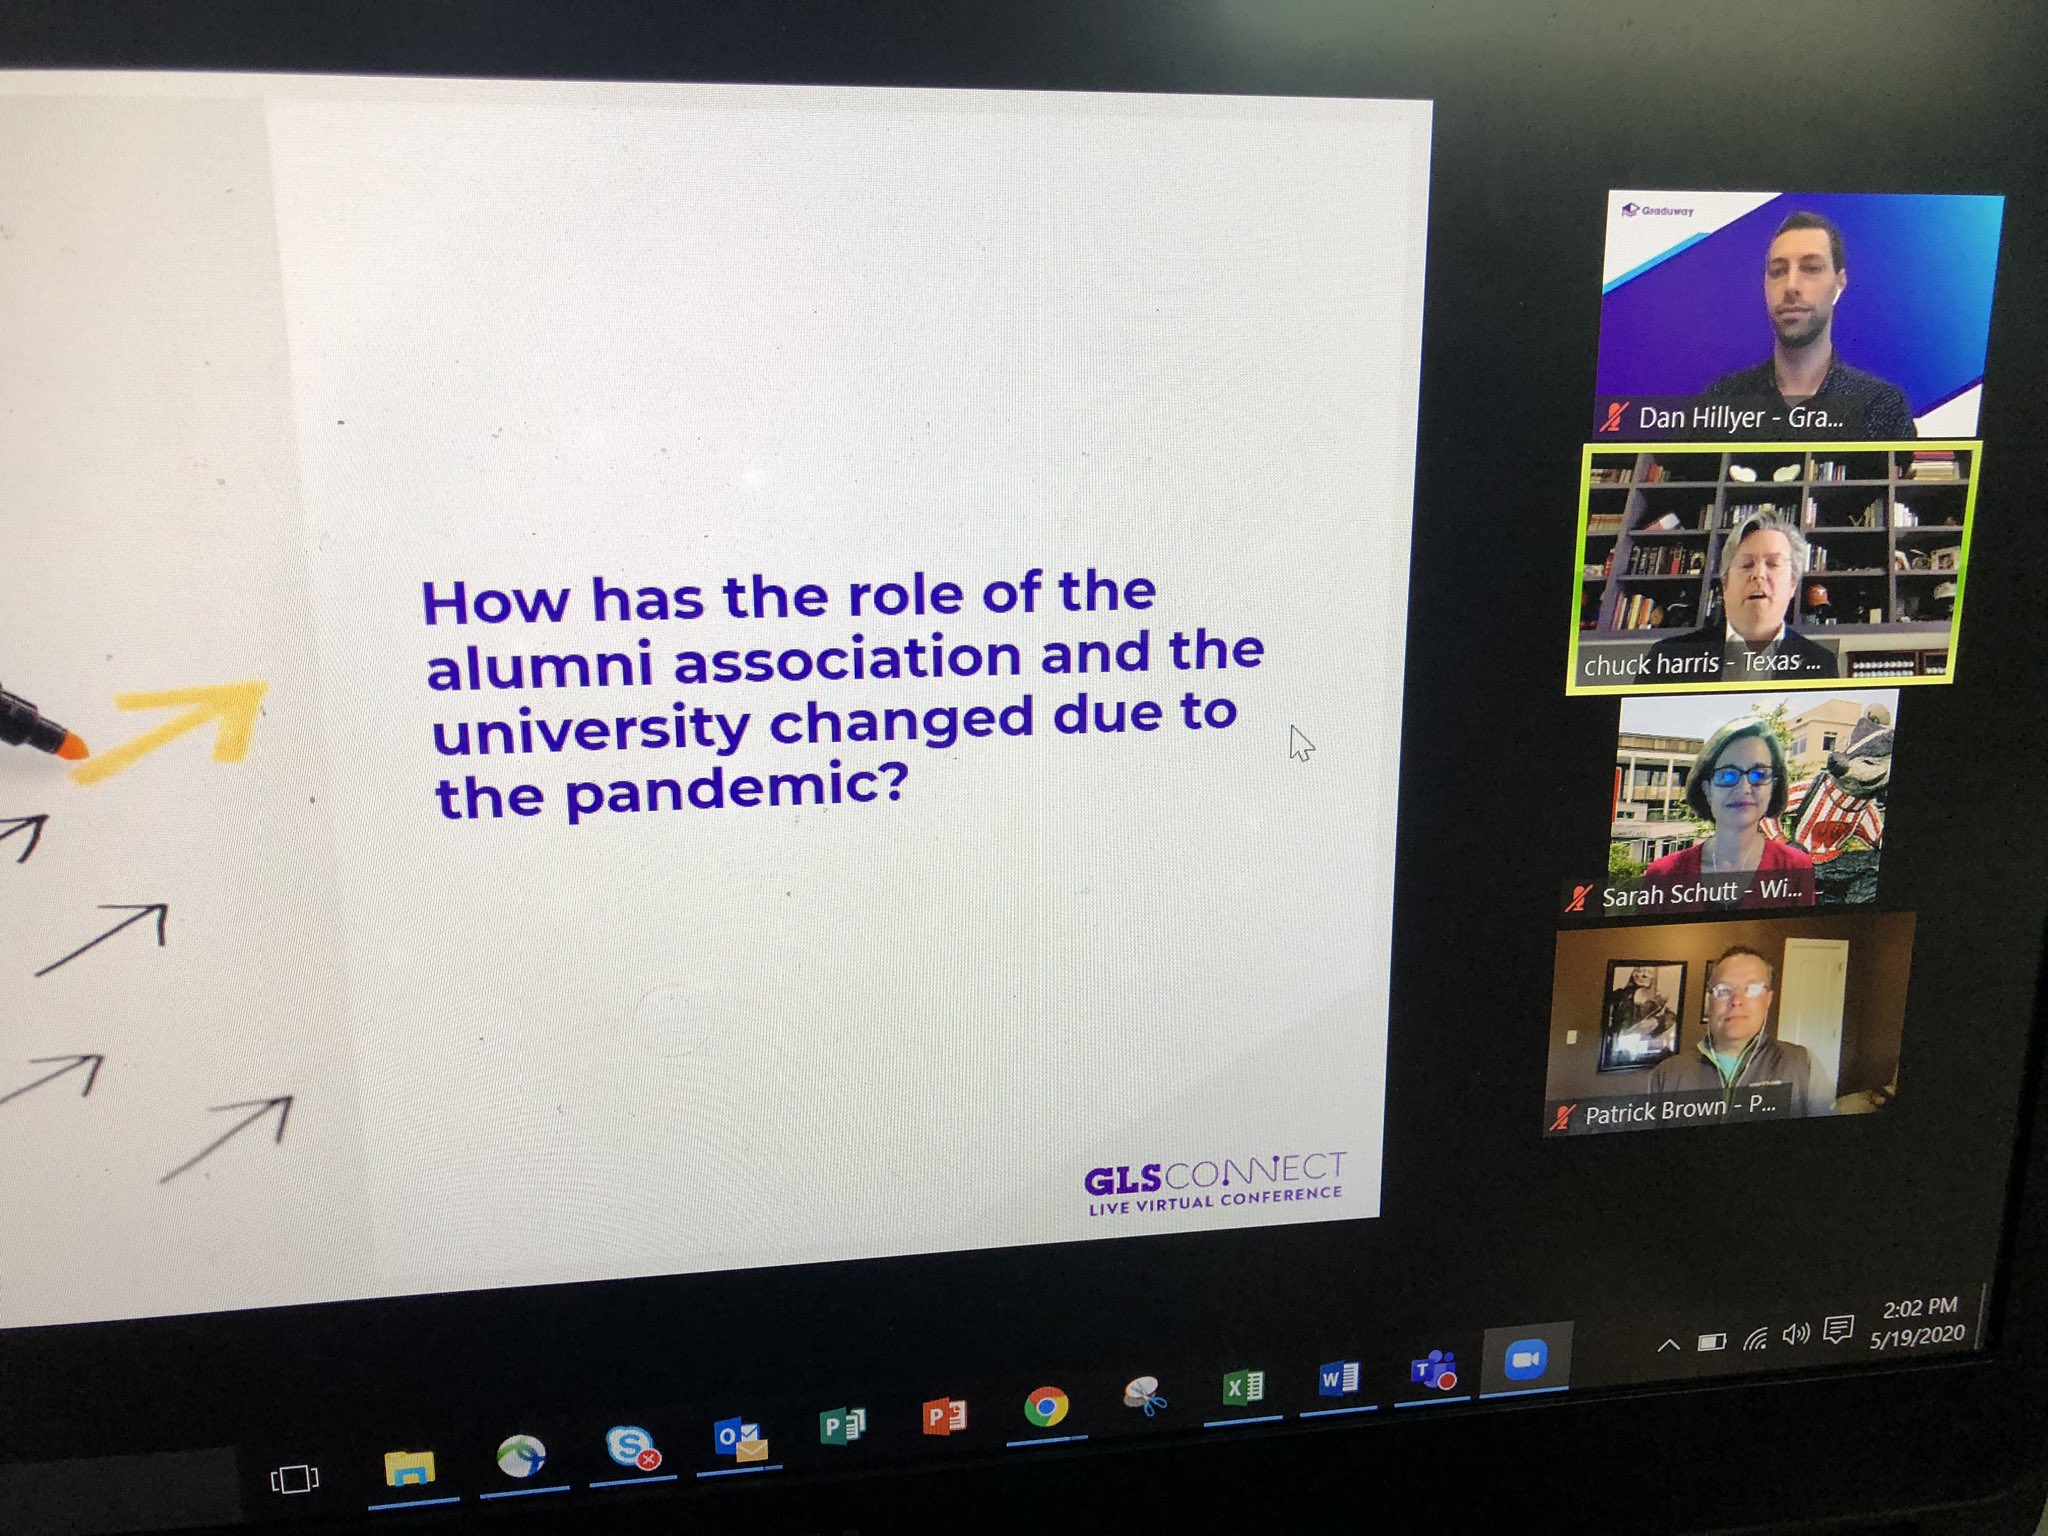Open the Action Center notifications
The width and height of the screenshot is (2048, 1536).
click(1837, 1330)
